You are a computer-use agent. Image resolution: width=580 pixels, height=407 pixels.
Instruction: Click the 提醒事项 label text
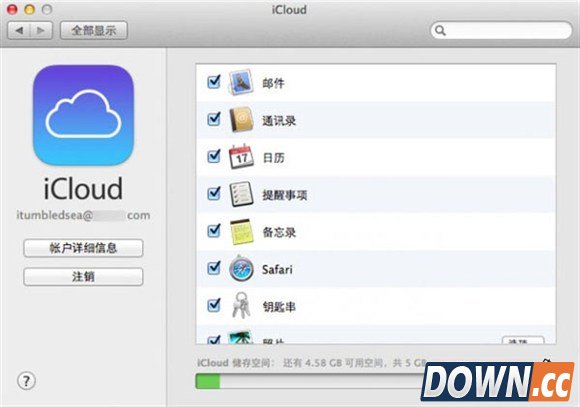[x=284, y=195]
